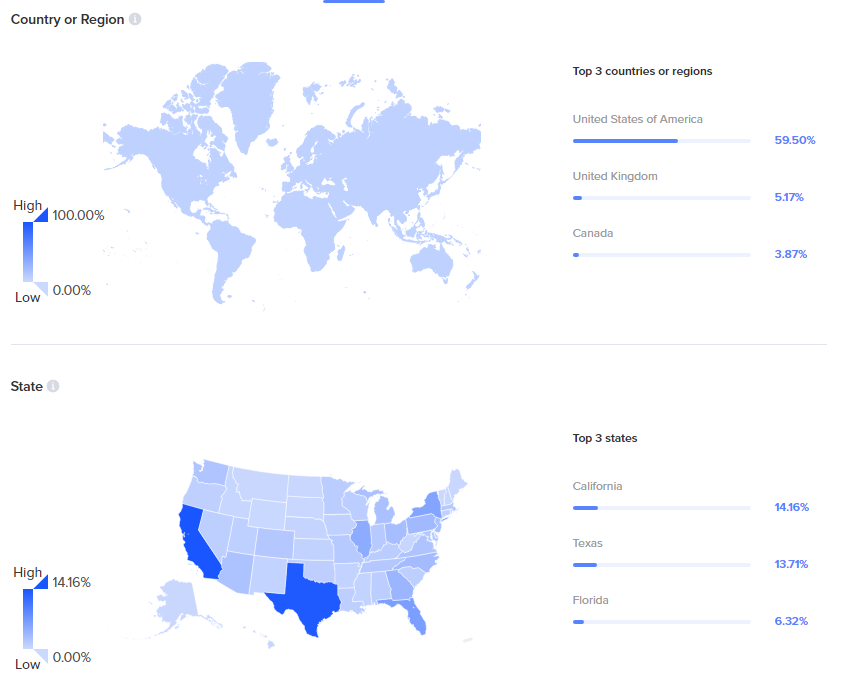Image resolution: width=848 pixels, height=689 pixels.
Task: Click the 14.16% value for California
Action: [x=791, y=507]
